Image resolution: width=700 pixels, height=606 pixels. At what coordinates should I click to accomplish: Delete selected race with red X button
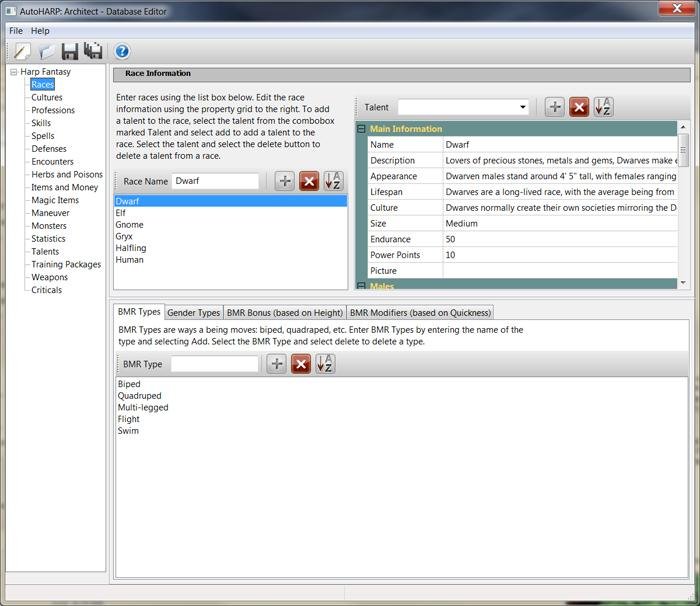point(309,181)
